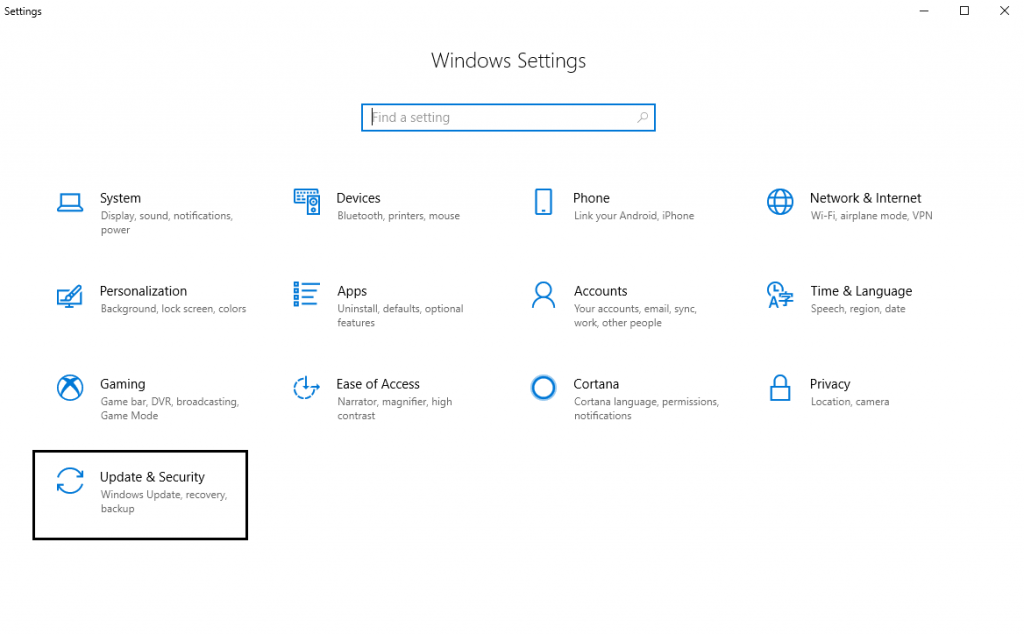Open the Network & Internet globe icon
The image size is (1024, 635).
click(x=780, y=202)
